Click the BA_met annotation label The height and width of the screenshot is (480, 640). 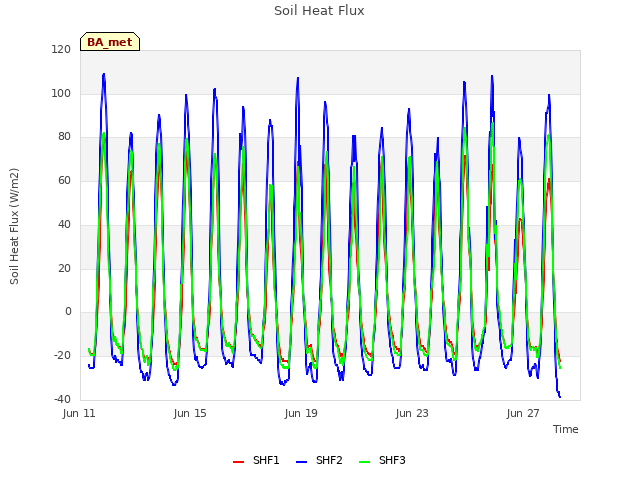[x=110, y=42]
